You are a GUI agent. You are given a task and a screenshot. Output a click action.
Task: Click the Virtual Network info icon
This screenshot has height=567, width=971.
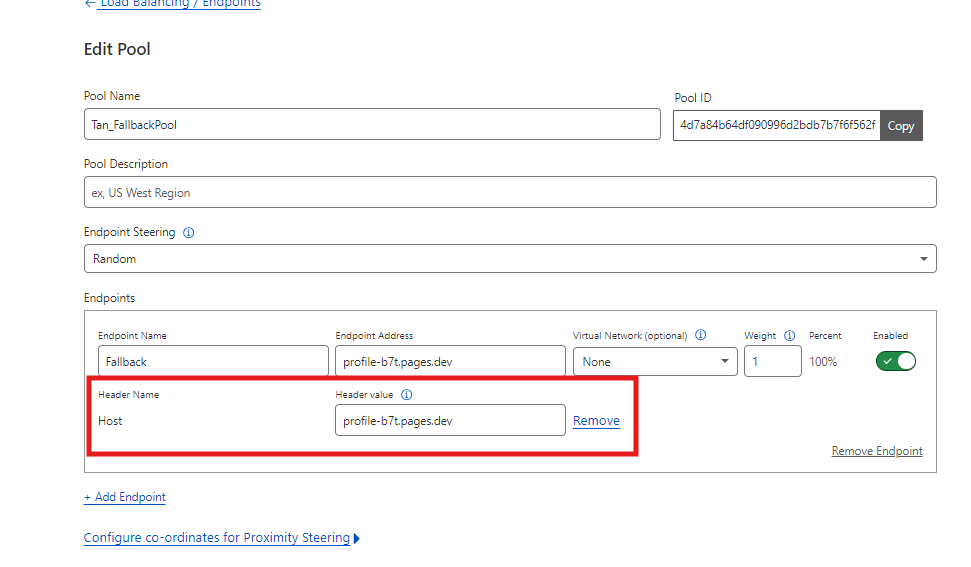[x=700, y=336]
